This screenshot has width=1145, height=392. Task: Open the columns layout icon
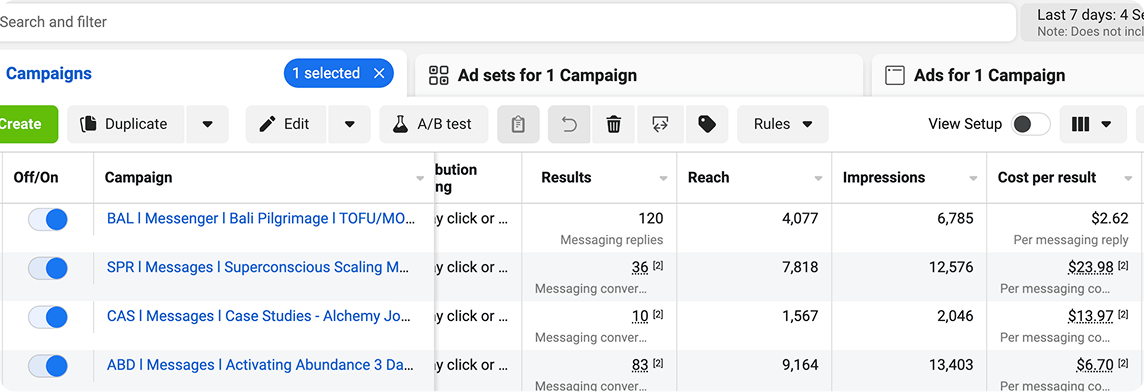pos(1092,124)
